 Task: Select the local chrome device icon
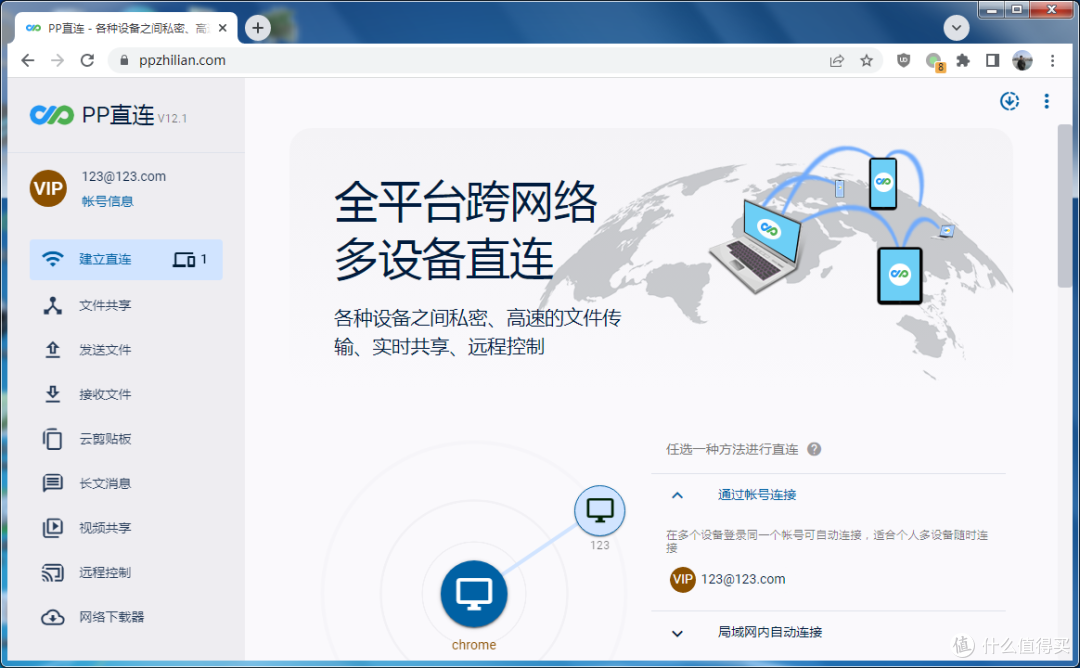[x=474, y=594]
